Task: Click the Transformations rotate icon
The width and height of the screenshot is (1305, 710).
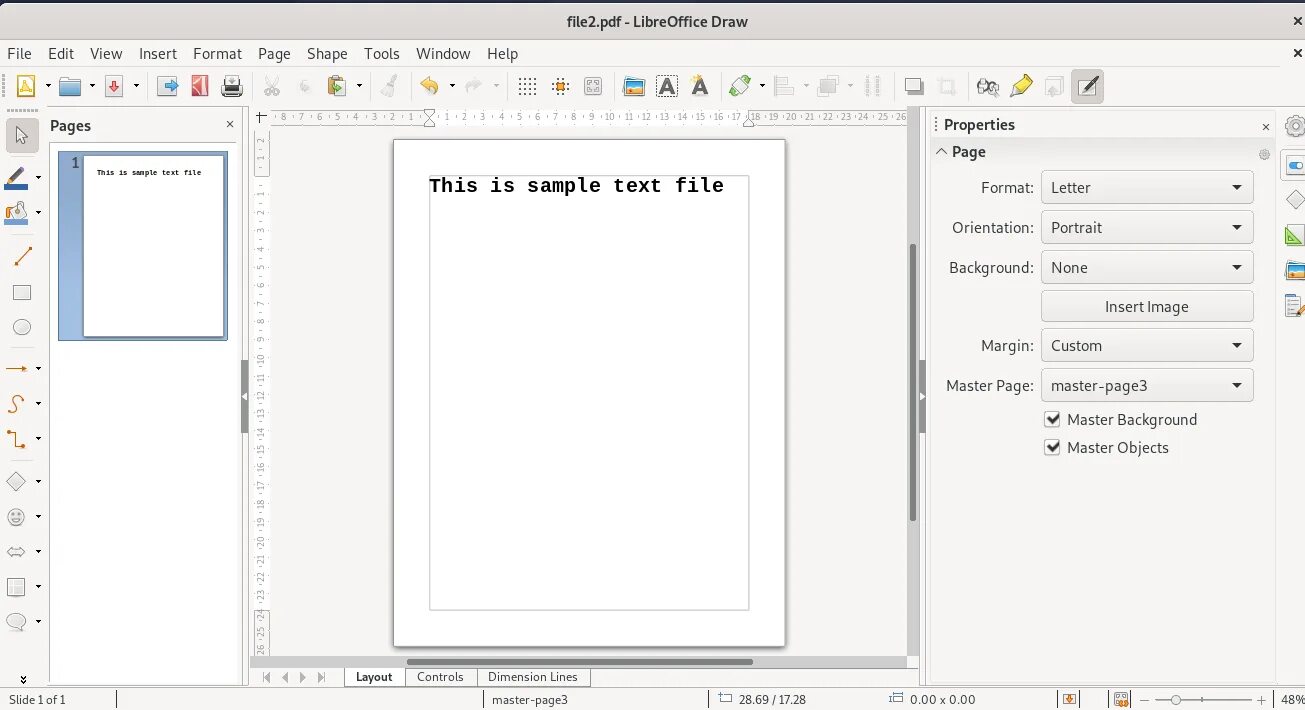Action: pos(740,86)
